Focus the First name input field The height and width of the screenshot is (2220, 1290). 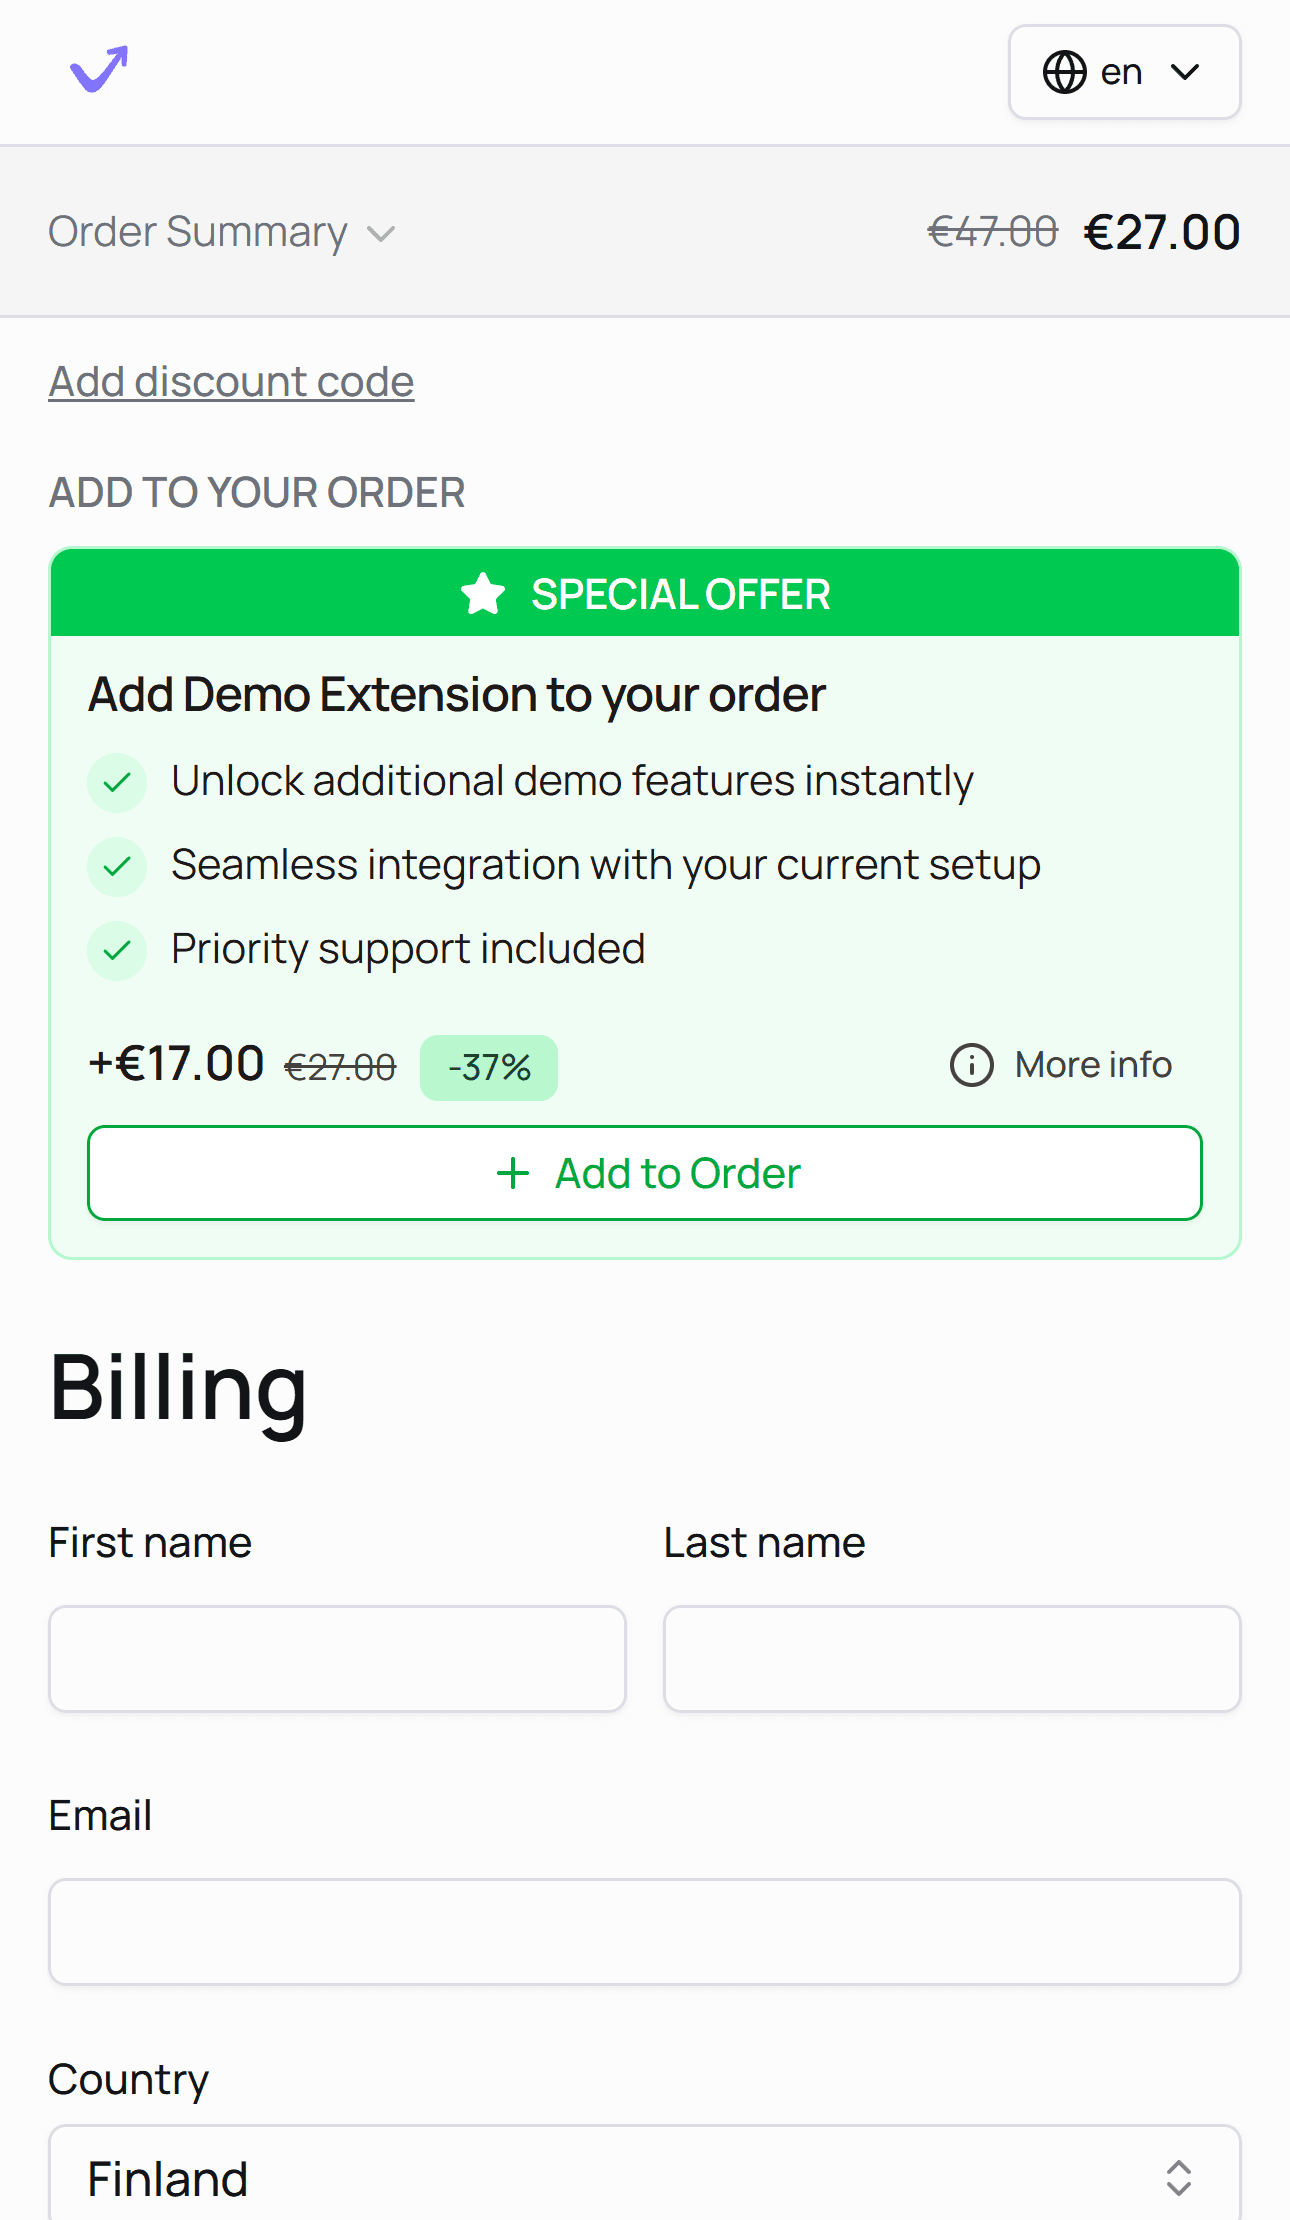(337, 1658)
